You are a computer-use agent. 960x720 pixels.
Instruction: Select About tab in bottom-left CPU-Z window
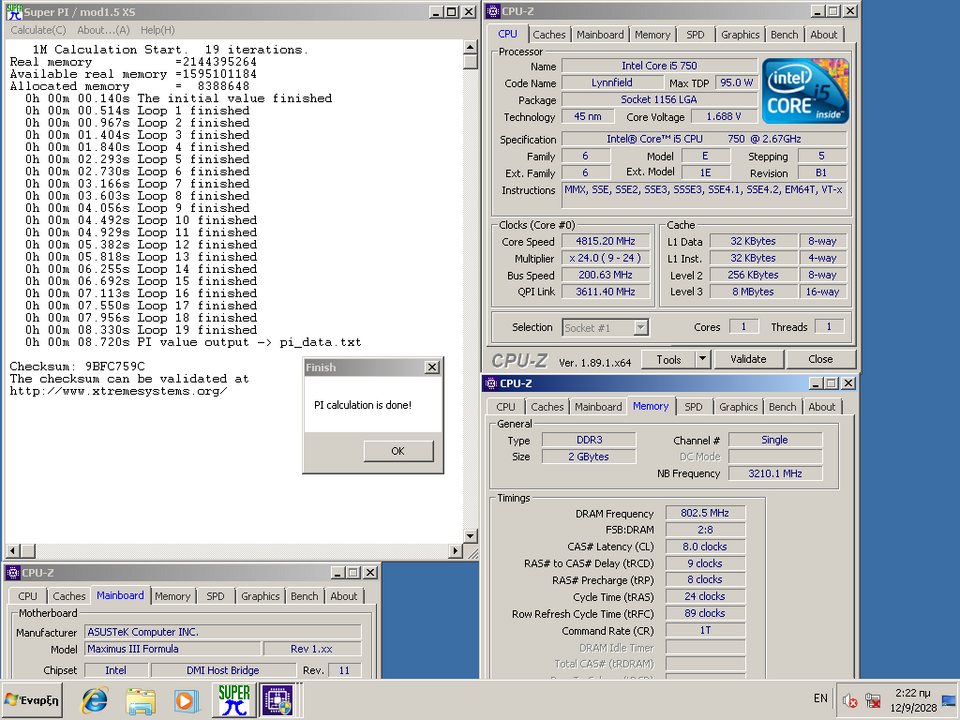344,596
